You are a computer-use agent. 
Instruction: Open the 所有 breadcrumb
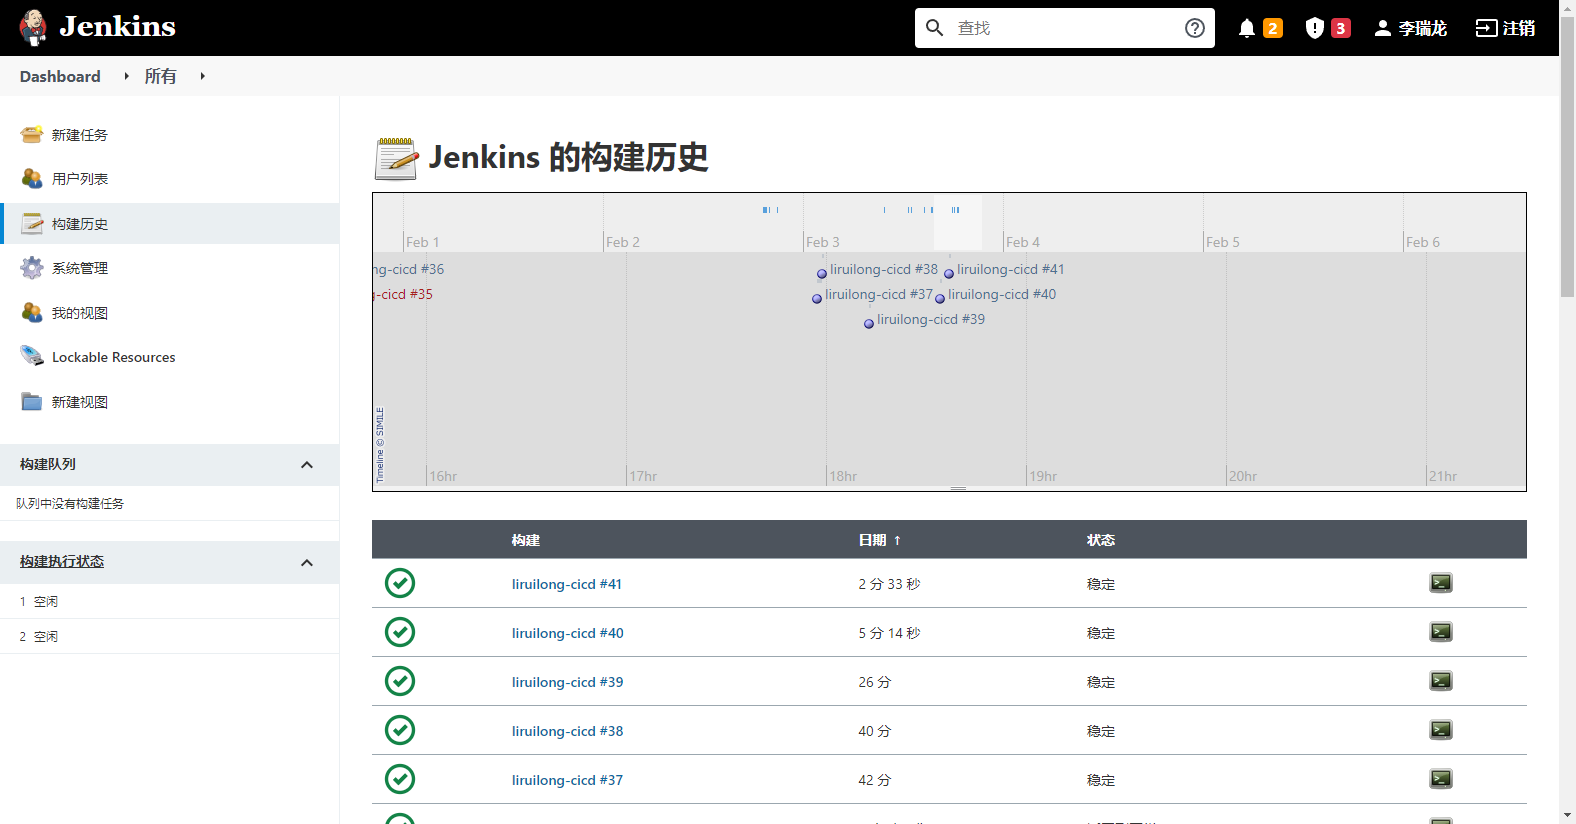(x=160, y=76)
